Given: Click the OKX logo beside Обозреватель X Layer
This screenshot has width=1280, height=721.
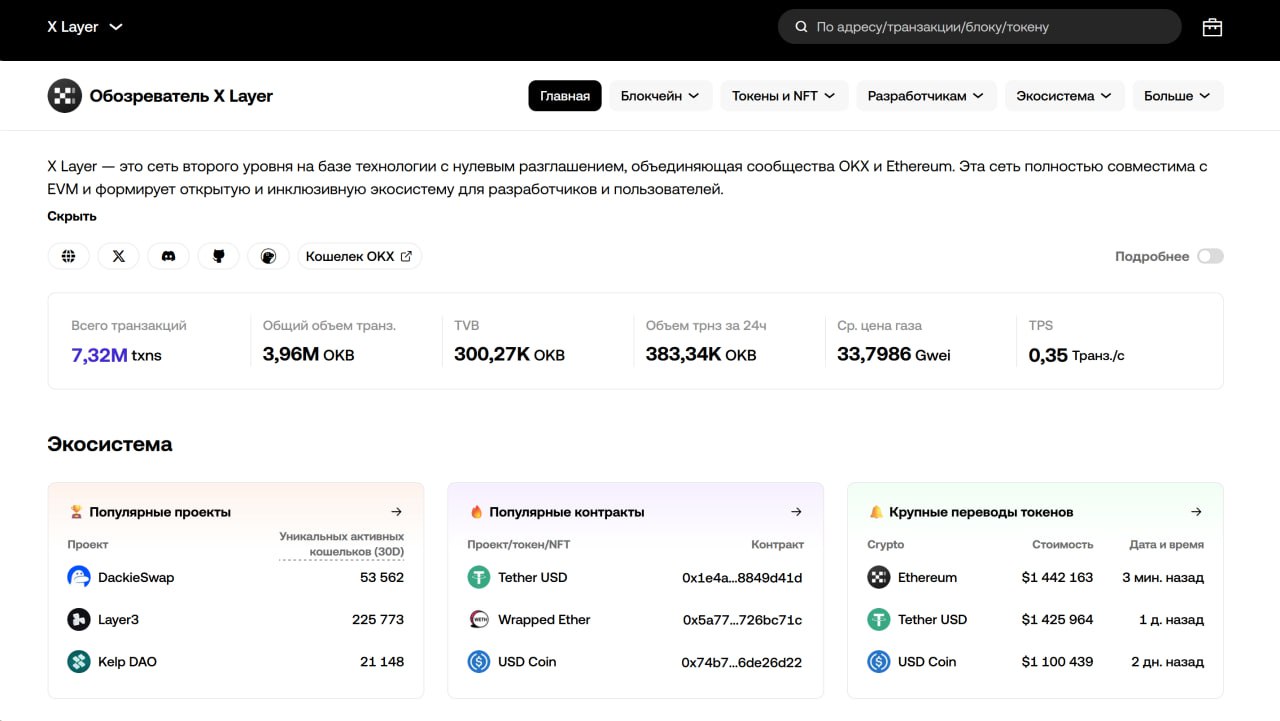Looking at the screenshot, I should pos(64,96).
